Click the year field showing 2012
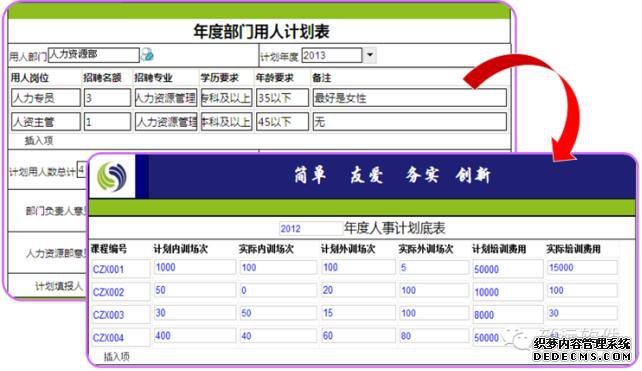This screenshot has width=642, height=371. pos(311,228)
